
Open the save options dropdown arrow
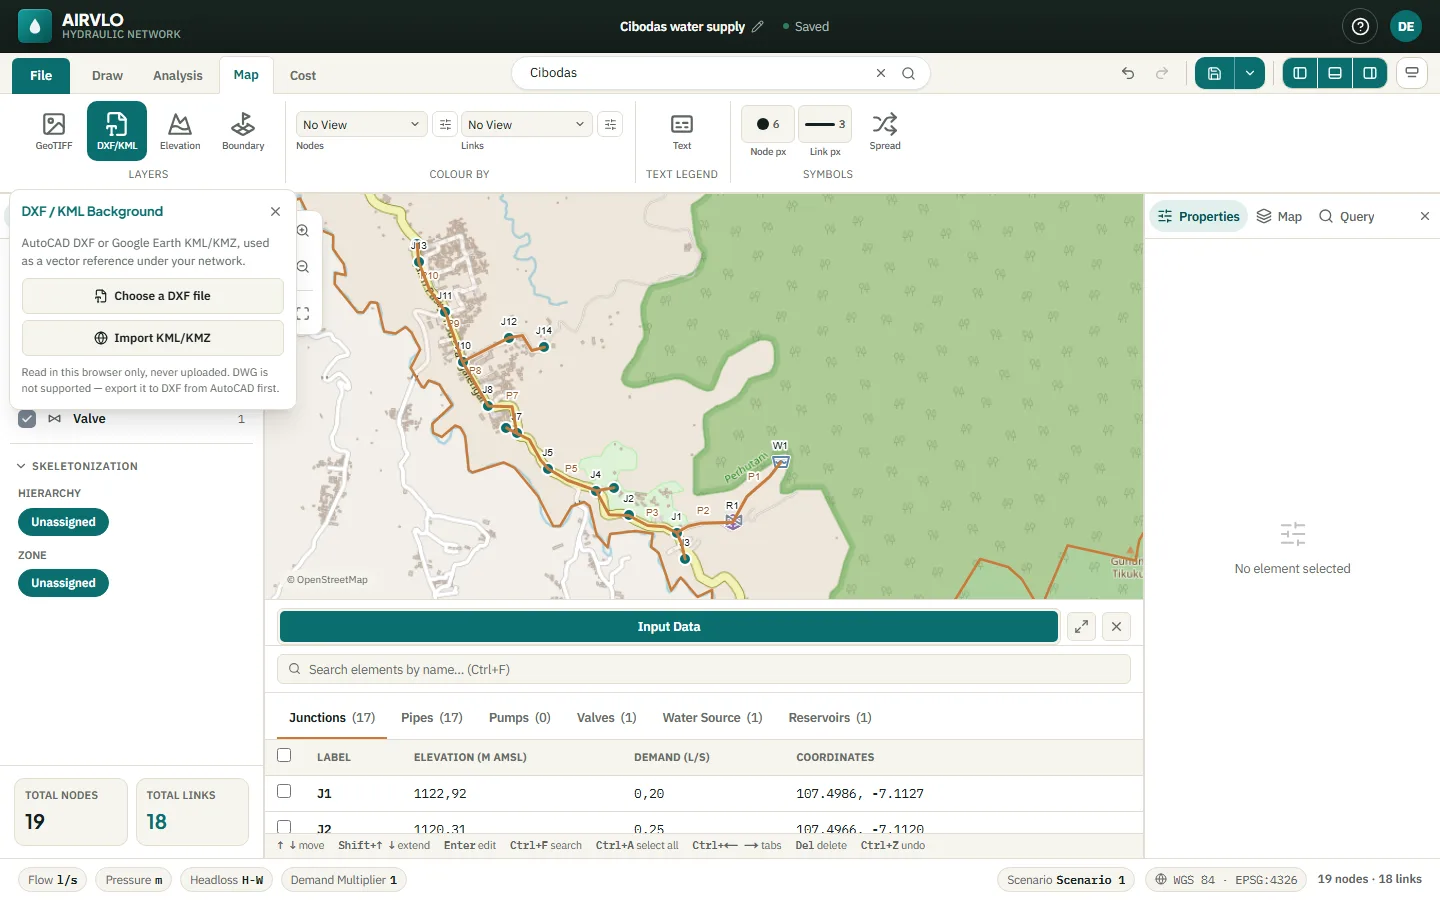tap(1250, 73)
